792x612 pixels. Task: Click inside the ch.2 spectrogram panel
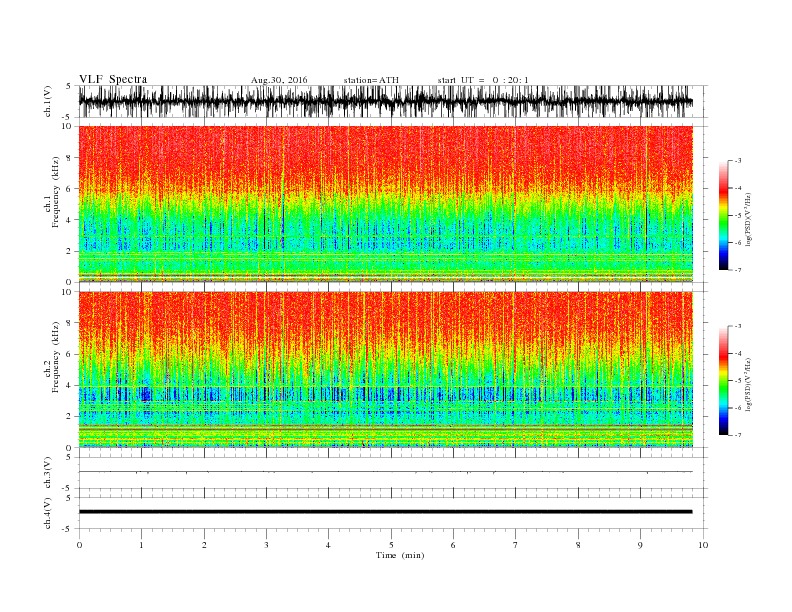coord(385,370)
